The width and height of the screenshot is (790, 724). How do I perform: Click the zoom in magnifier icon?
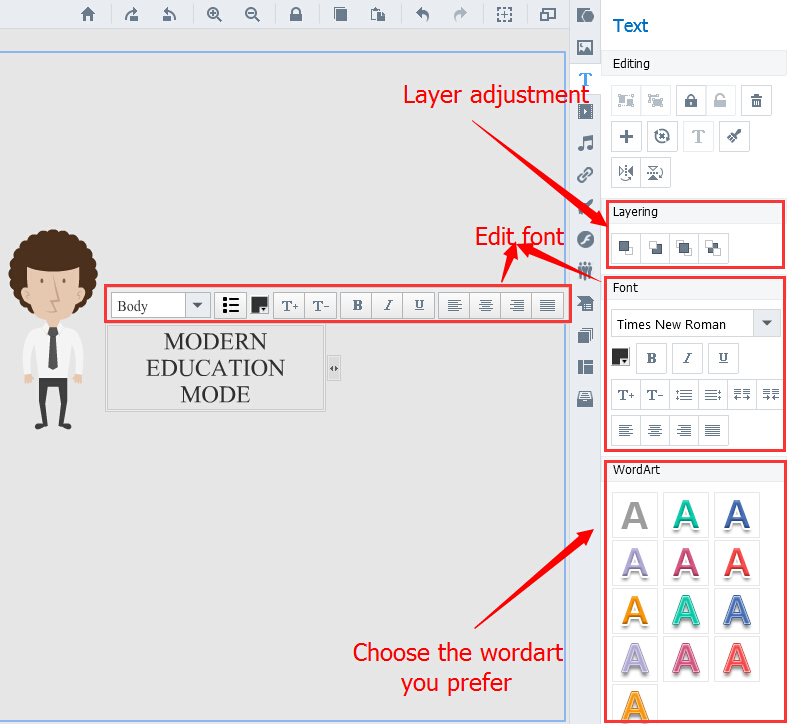click(214, 14)
